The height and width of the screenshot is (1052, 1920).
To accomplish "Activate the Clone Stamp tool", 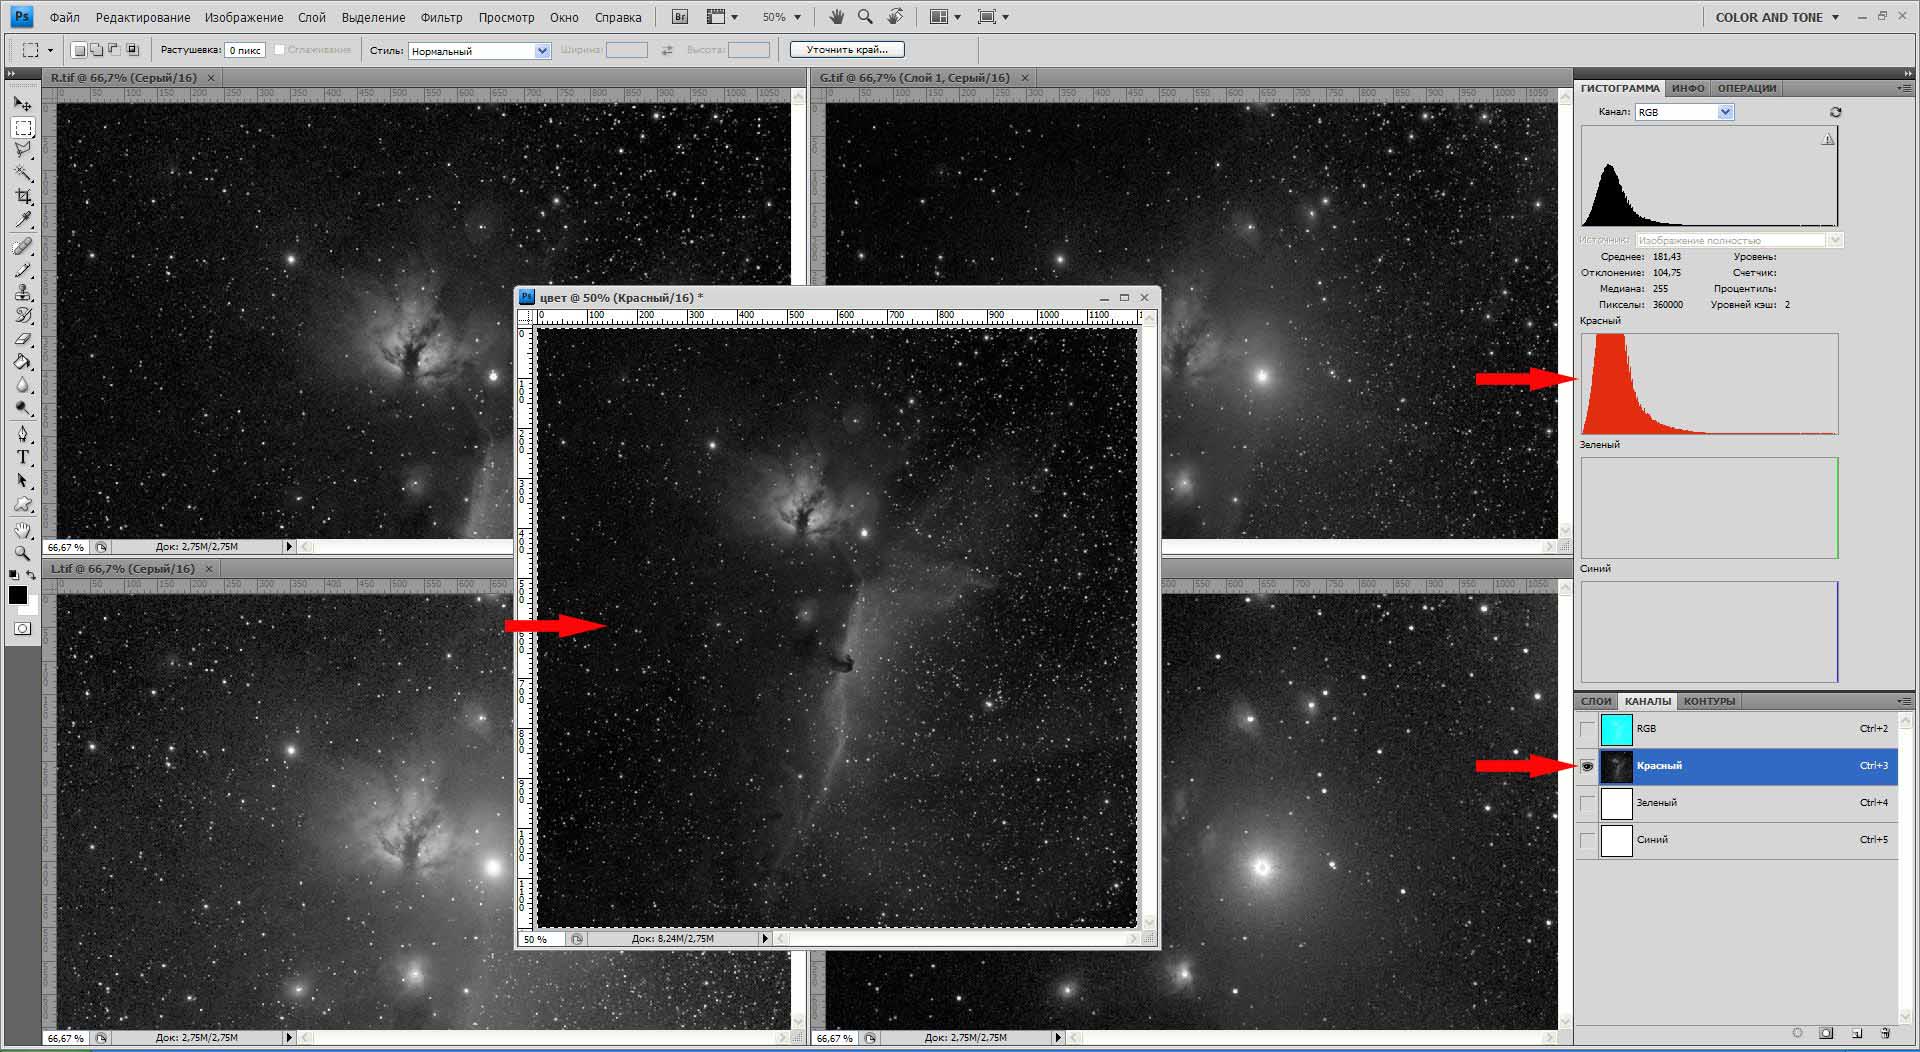I will (23, 293).
